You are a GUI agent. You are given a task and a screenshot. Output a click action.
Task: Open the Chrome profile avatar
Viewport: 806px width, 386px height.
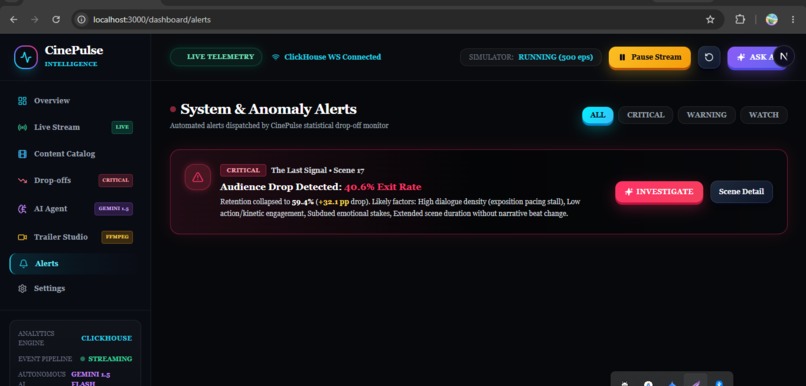pos(772,20)
